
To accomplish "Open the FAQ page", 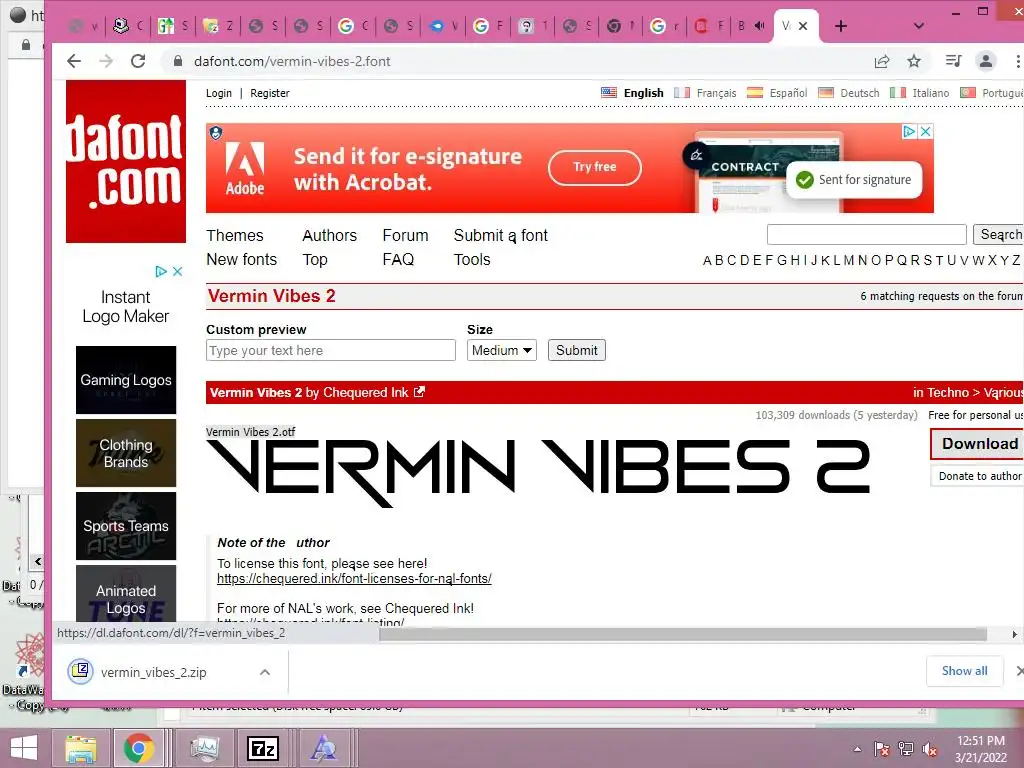I will pyautogui.click(x=398, y=259).
